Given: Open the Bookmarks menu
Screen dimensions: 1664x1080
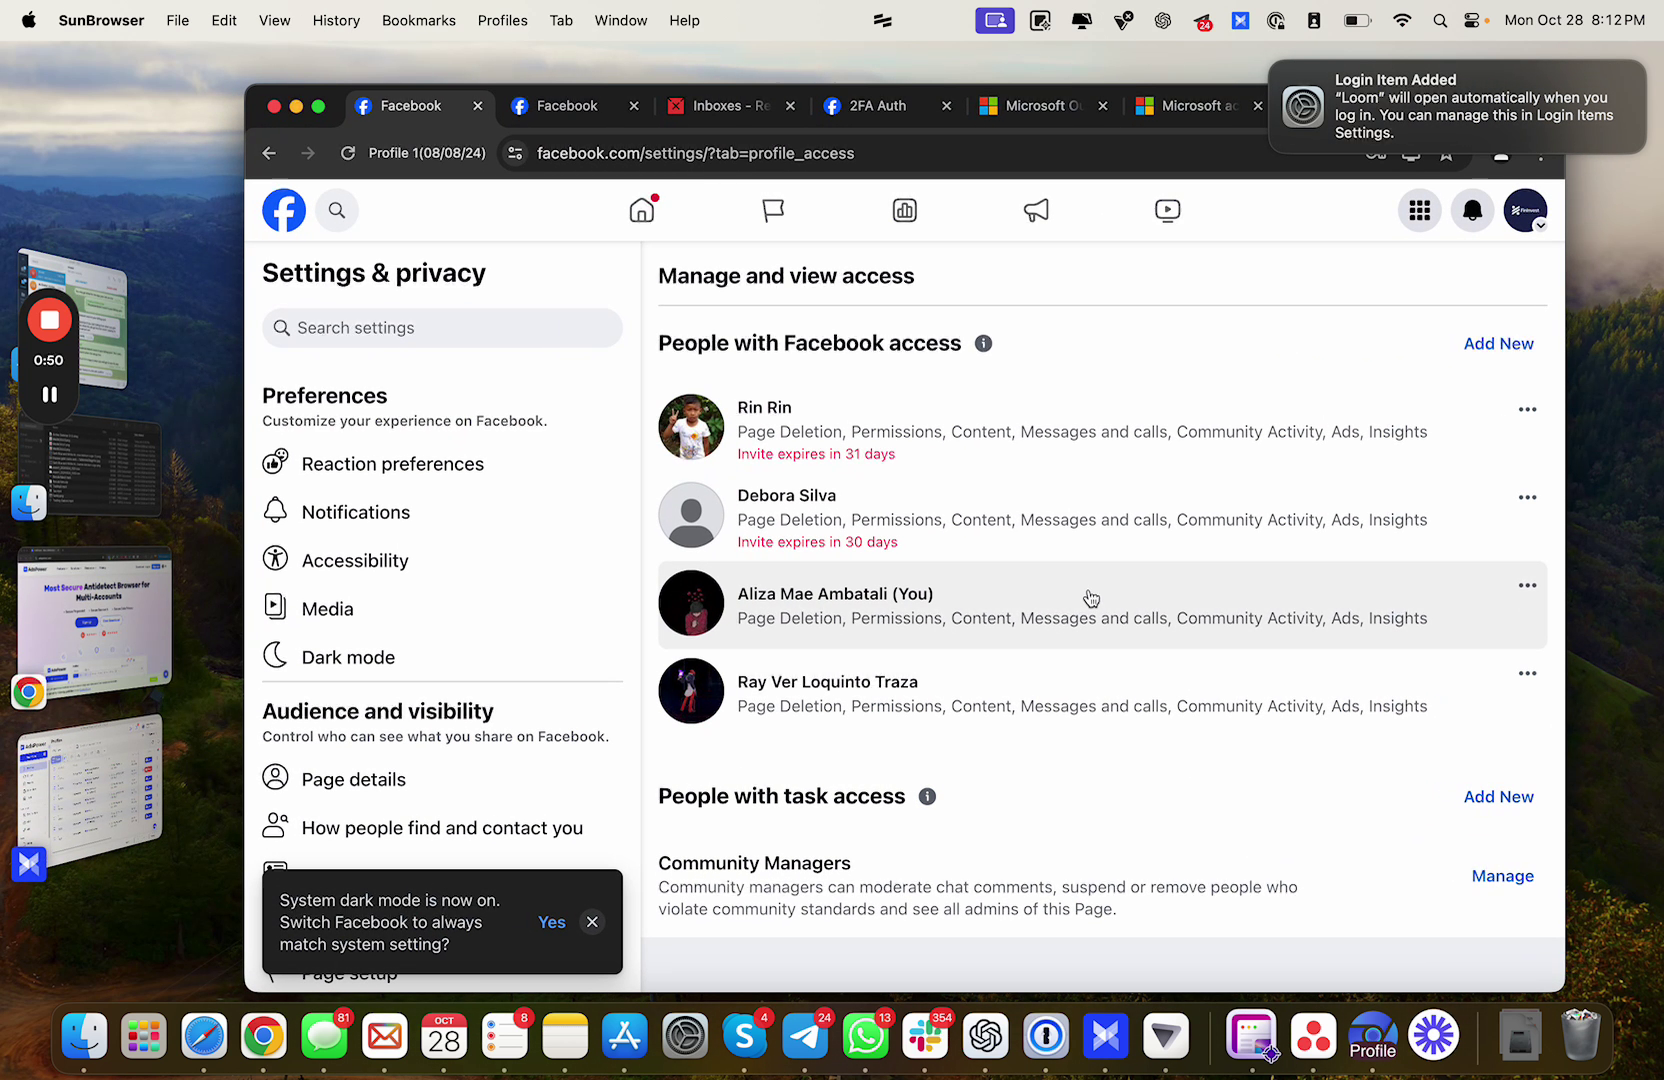Looking at the screenshot, I should coord(418,20).
